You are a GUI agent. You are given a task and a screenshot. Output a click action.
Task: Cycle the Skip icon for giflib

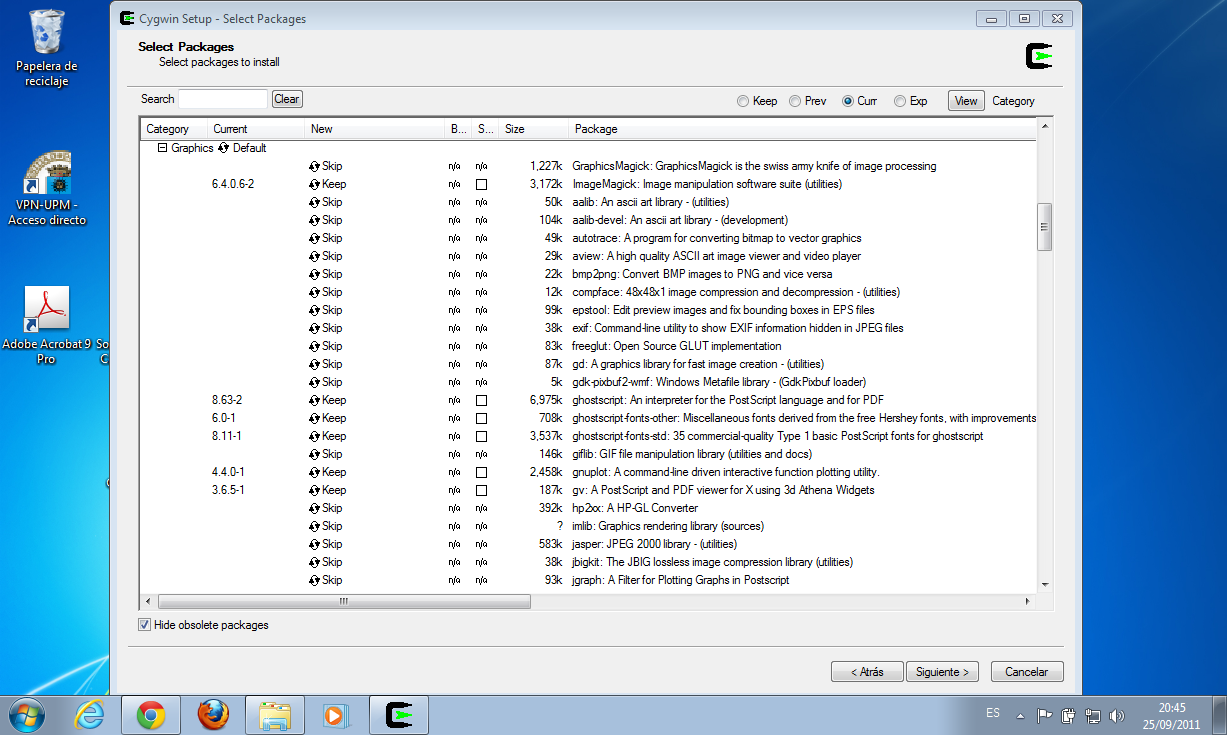tap(315, 455)
